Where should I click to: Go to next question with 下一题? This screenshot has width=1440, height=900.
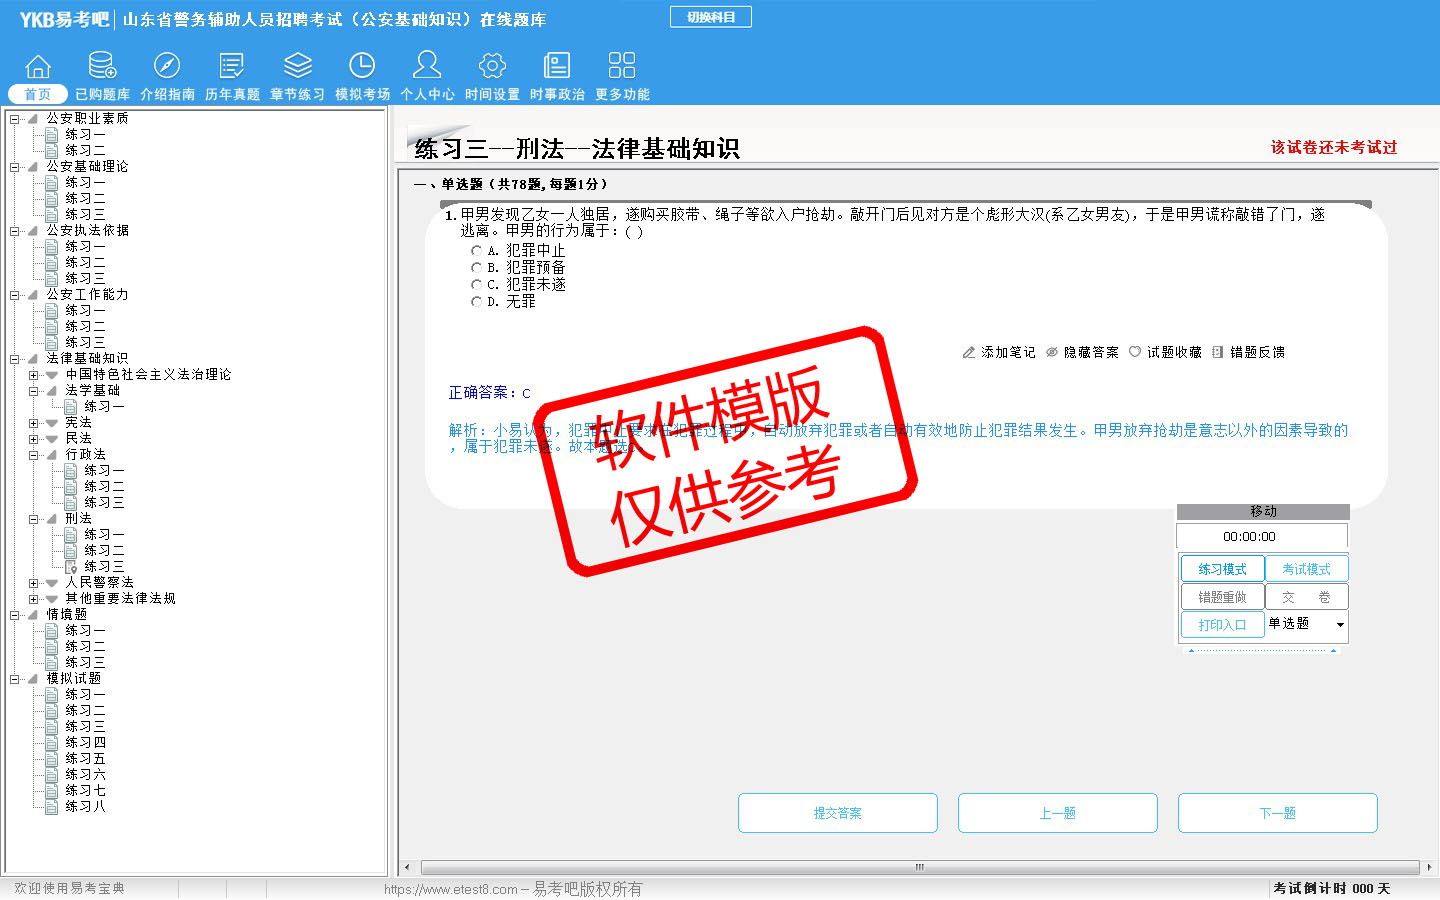coord(1277,813)
